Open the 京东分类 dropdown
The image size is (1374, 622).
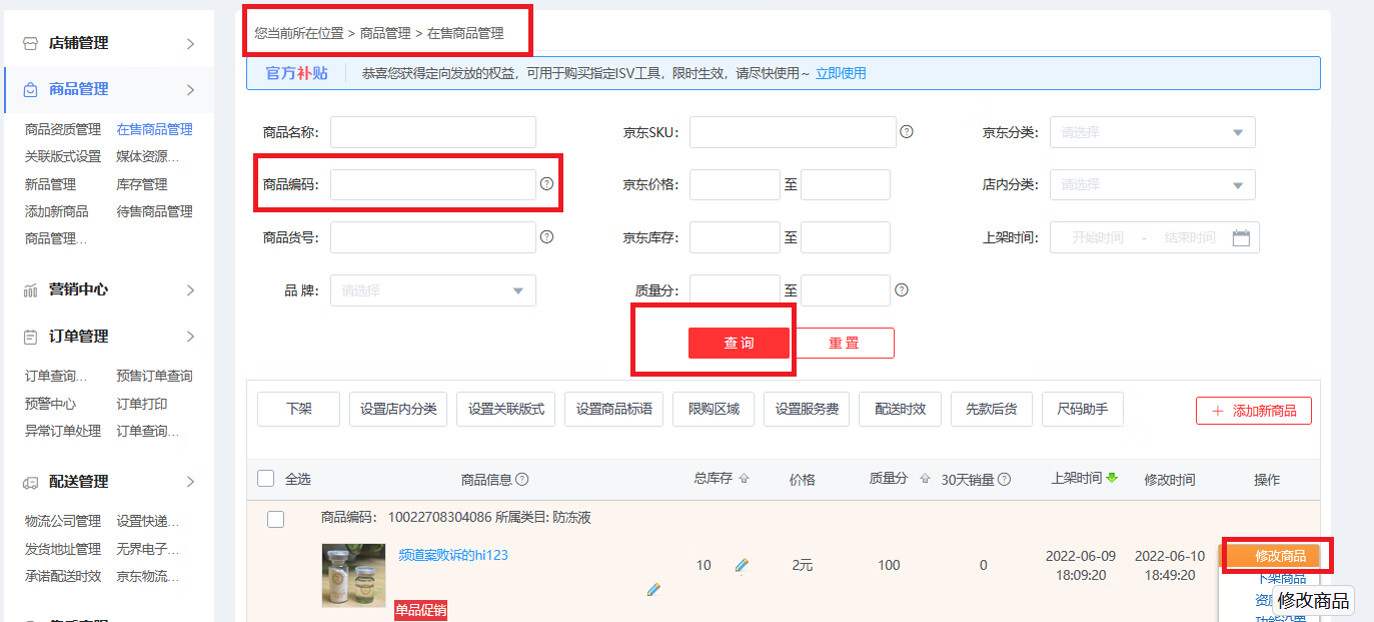tap(1151, 131)
